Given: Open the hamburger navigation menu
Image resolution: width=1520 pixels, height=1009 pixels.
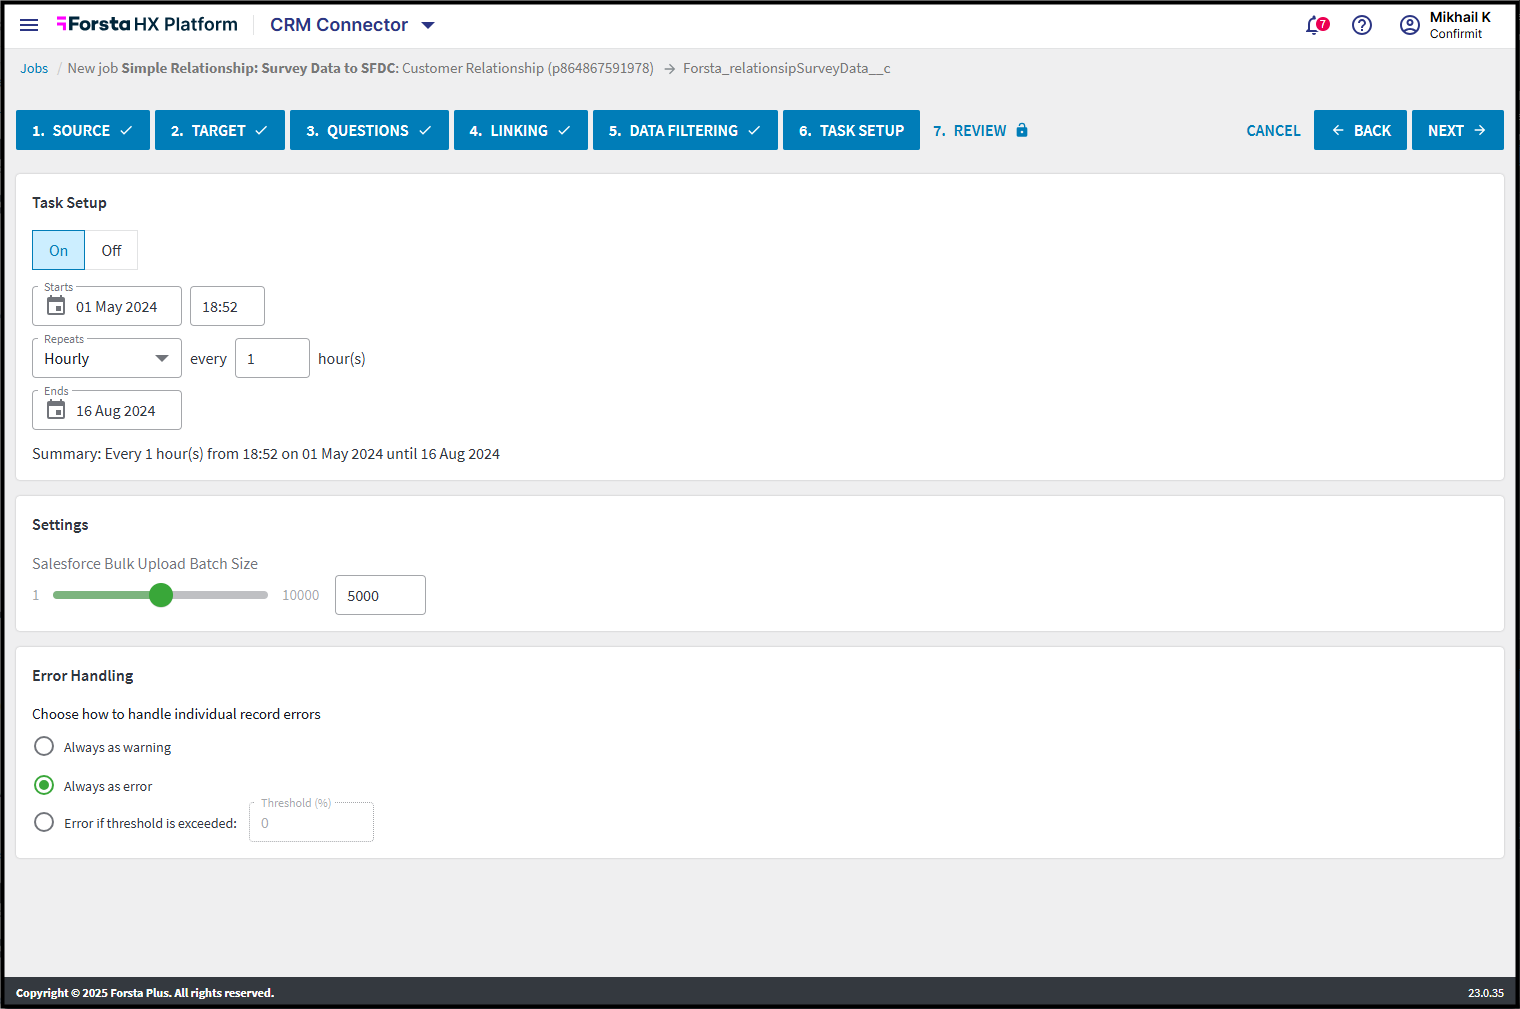Looking at the screenshot, I should 29,25.
